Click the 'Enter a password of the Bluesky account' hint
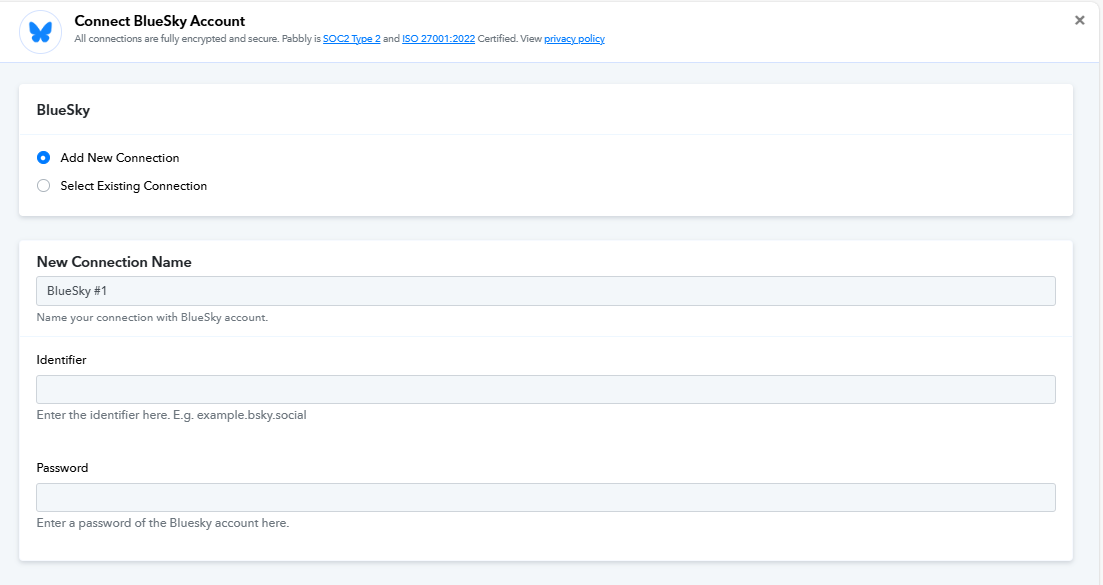 coord(162,523)
